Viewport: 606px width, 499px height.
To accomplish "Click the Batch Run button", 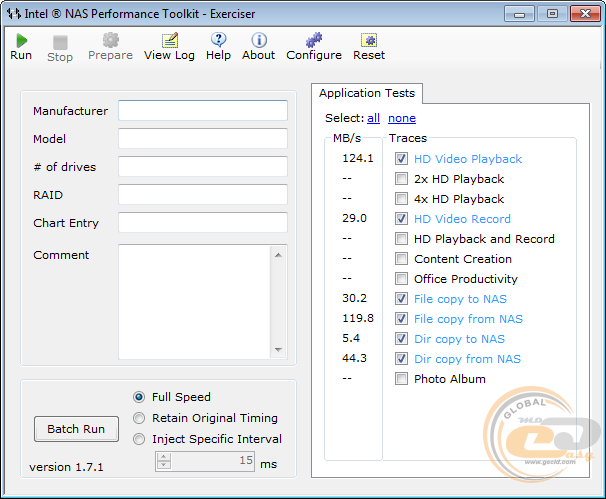I will pyautogui.click(x=76, y=429).
